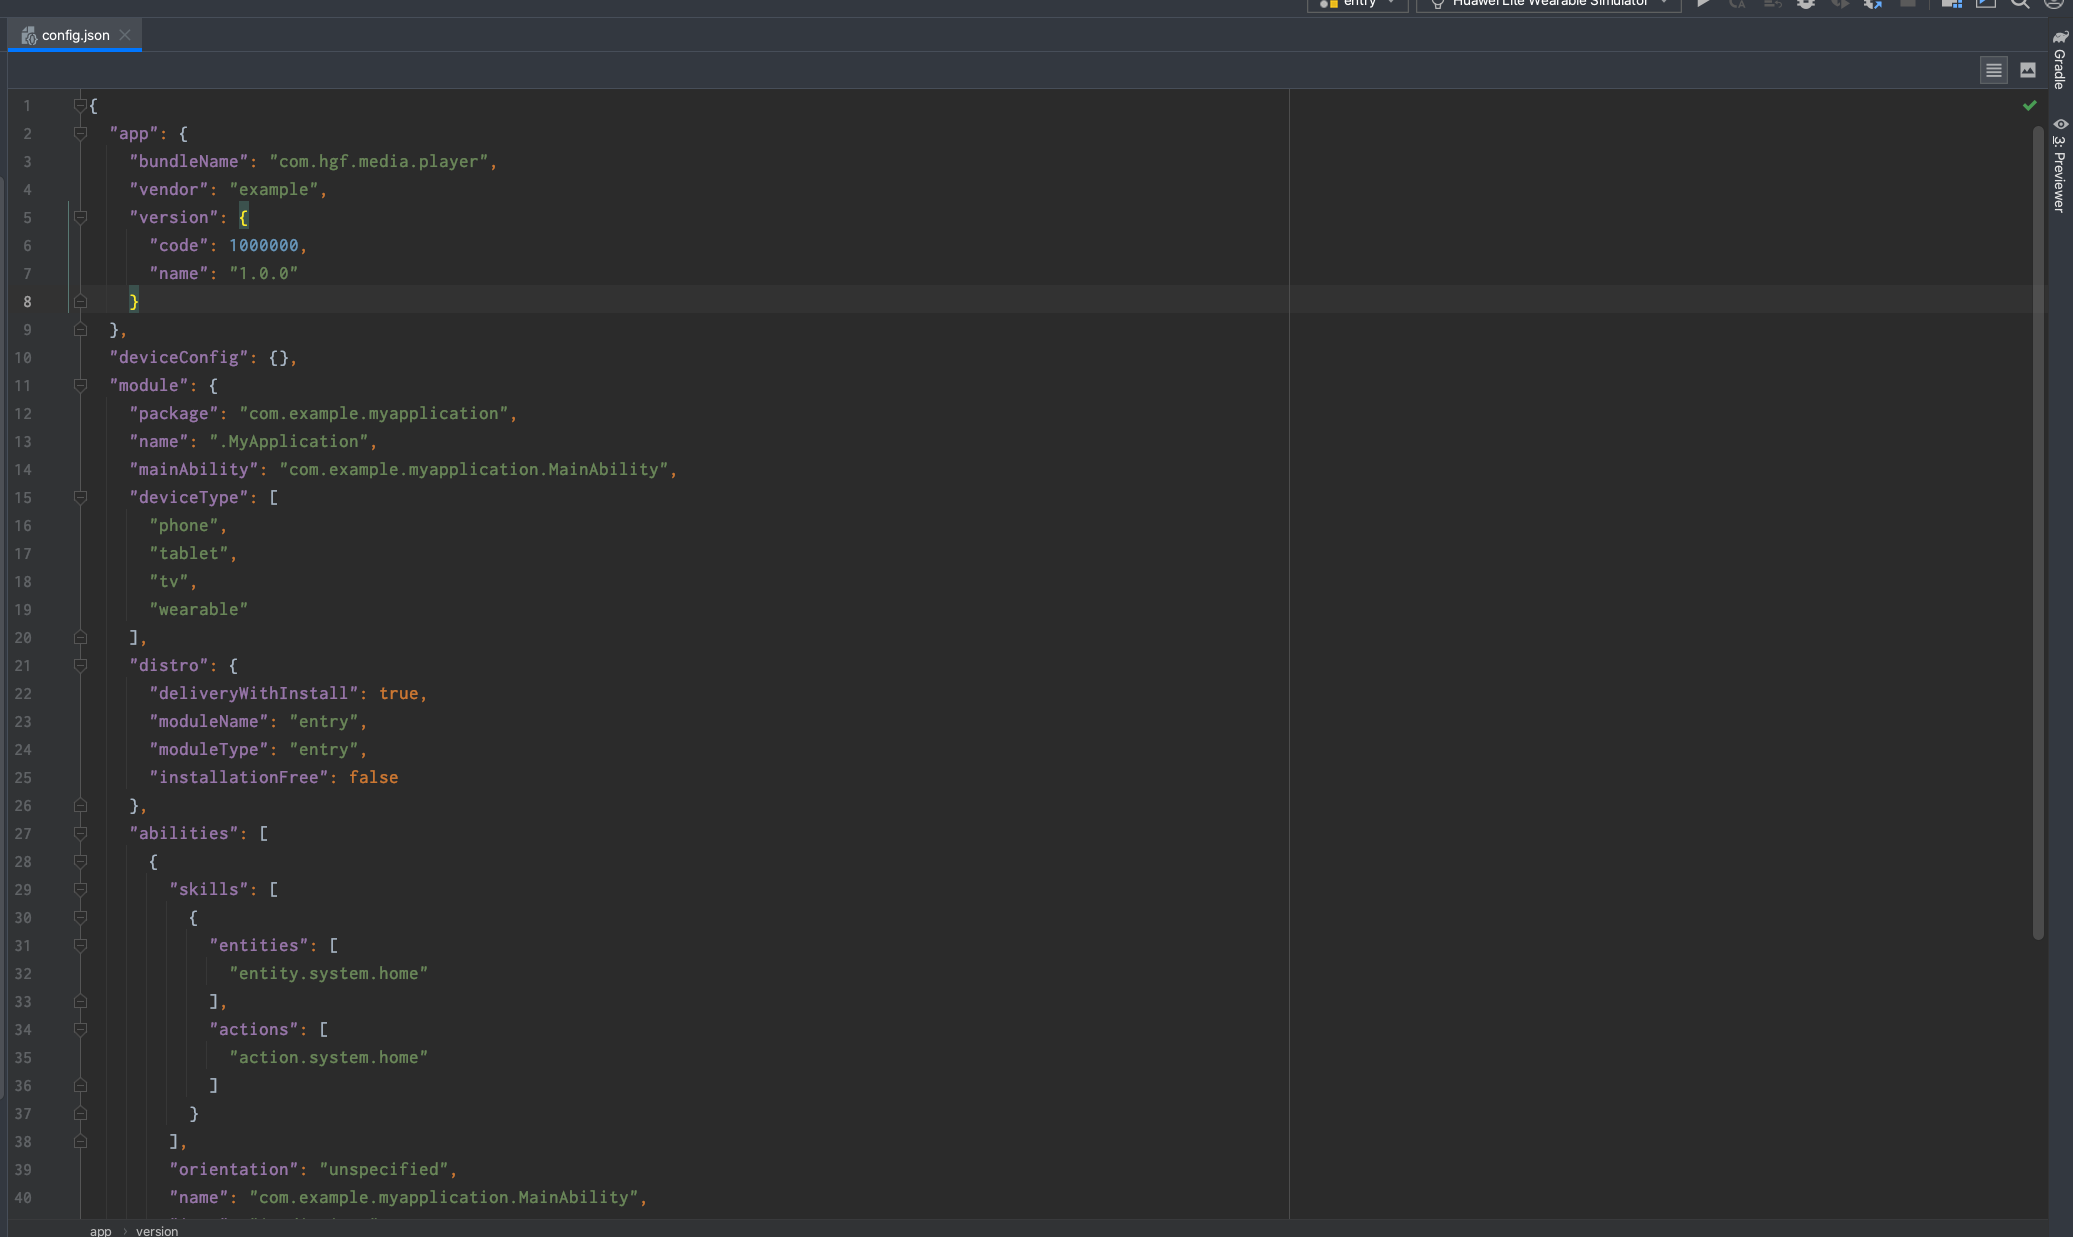The height and width of the screenshot is (1237, 2073).
Task: Click the vertical editor scrollbar
Action: pyautogui.click(x=2037, y=530)
